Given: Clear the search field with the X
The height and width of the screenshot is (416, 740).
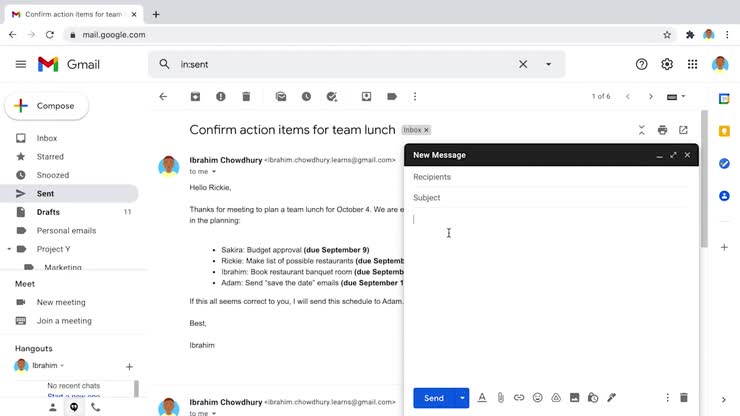Looking at the screenshot, I should pyautogui.click(x=523, y=64).
